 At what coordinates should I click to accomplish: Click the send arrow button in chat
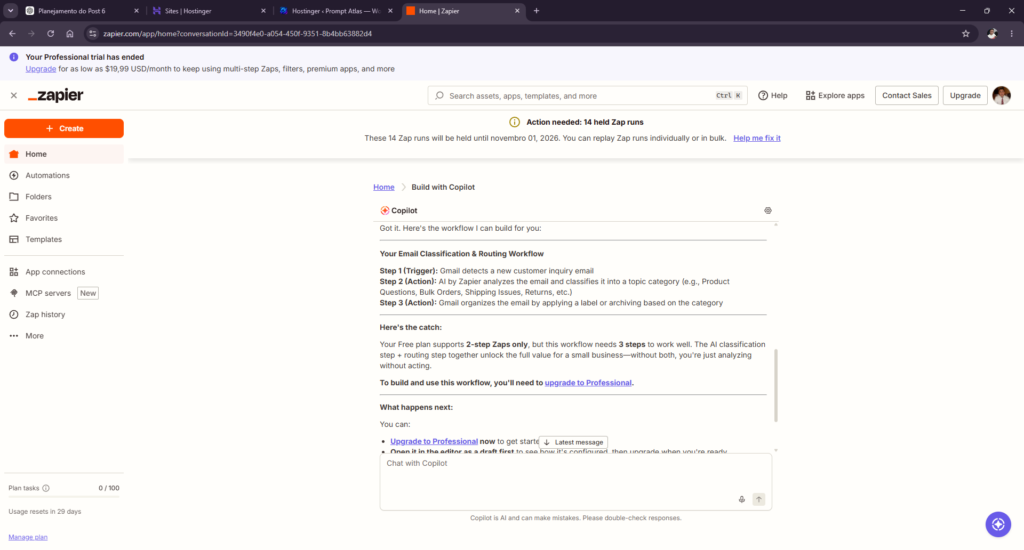(x=759, y=500)
